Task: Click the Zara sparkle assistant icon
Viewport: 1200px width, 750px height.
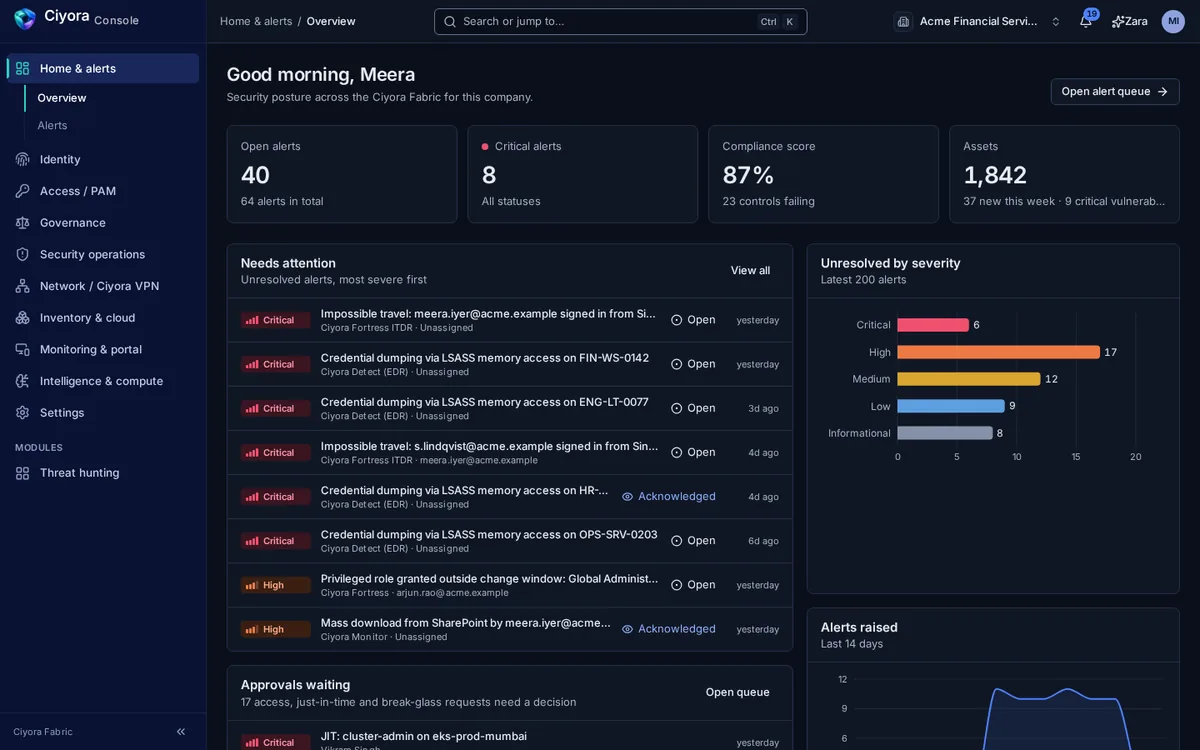Action: [x=1118, y=21]
